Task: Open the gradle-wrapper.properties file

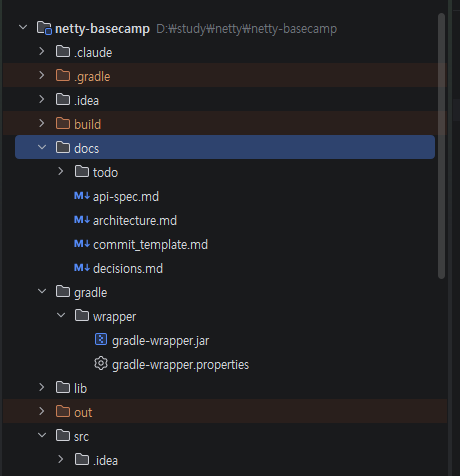Action: pos(180,365)
